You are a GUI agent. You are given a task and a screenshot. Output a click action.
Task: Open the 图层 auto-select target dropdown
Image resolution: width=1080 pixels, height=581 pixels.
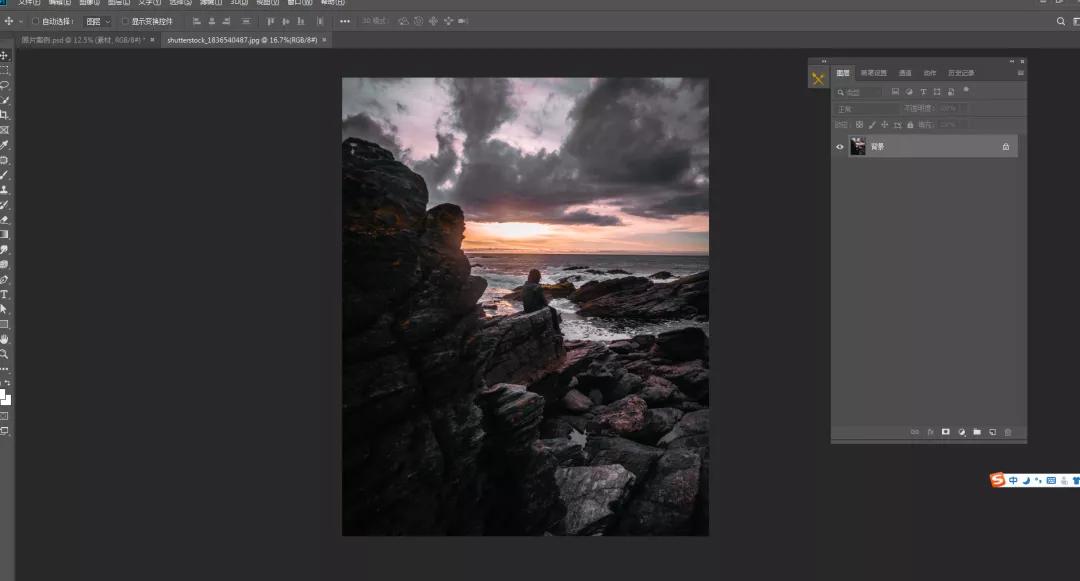pos(98,21)
